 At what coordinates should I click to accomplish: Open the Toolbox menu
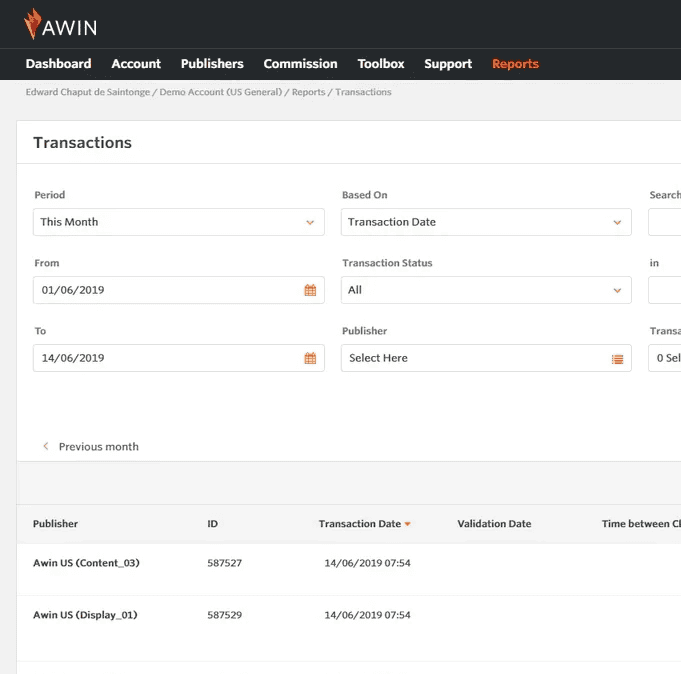click(x=381, y=64)
